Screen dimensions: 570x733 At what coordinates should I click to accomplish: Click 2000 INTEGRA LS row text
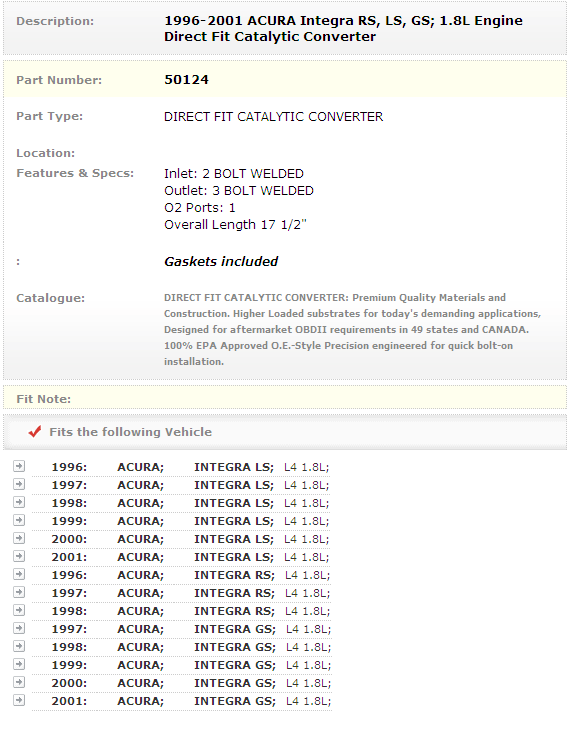(190, 539)
